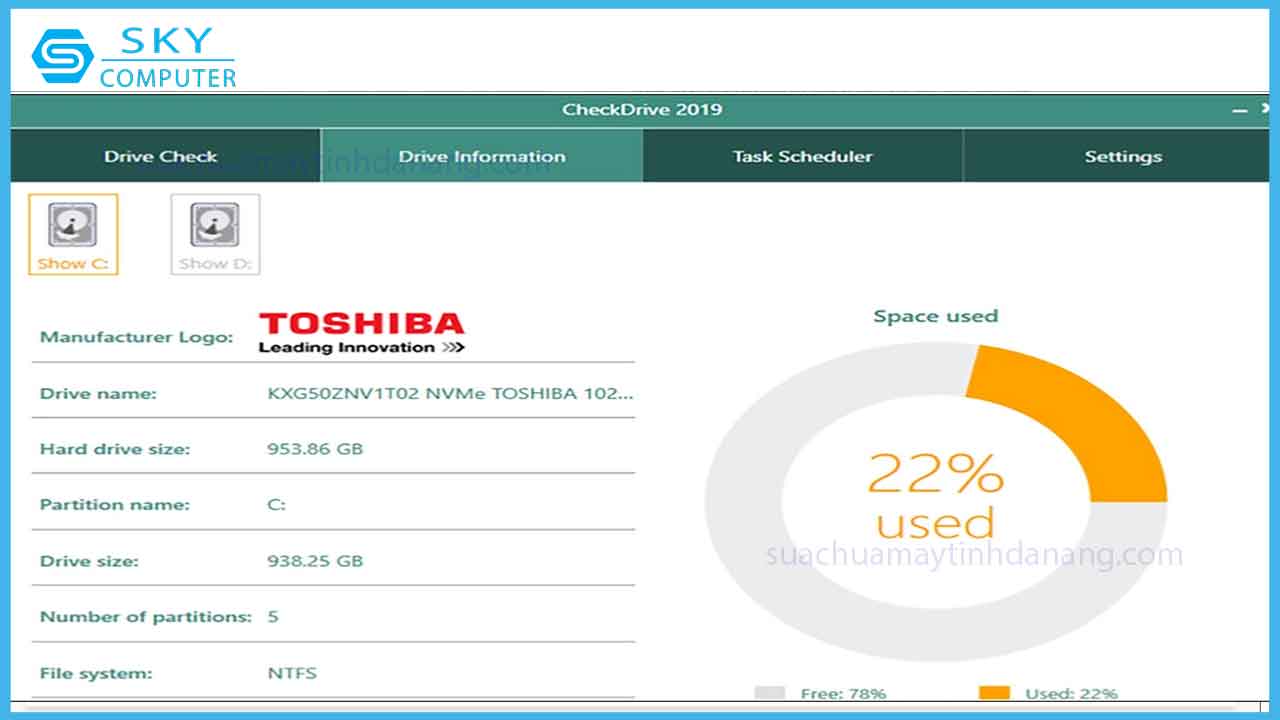1280x720 pixels.
Task: Click the Sky Computer logo
Action: click(135, 56)
